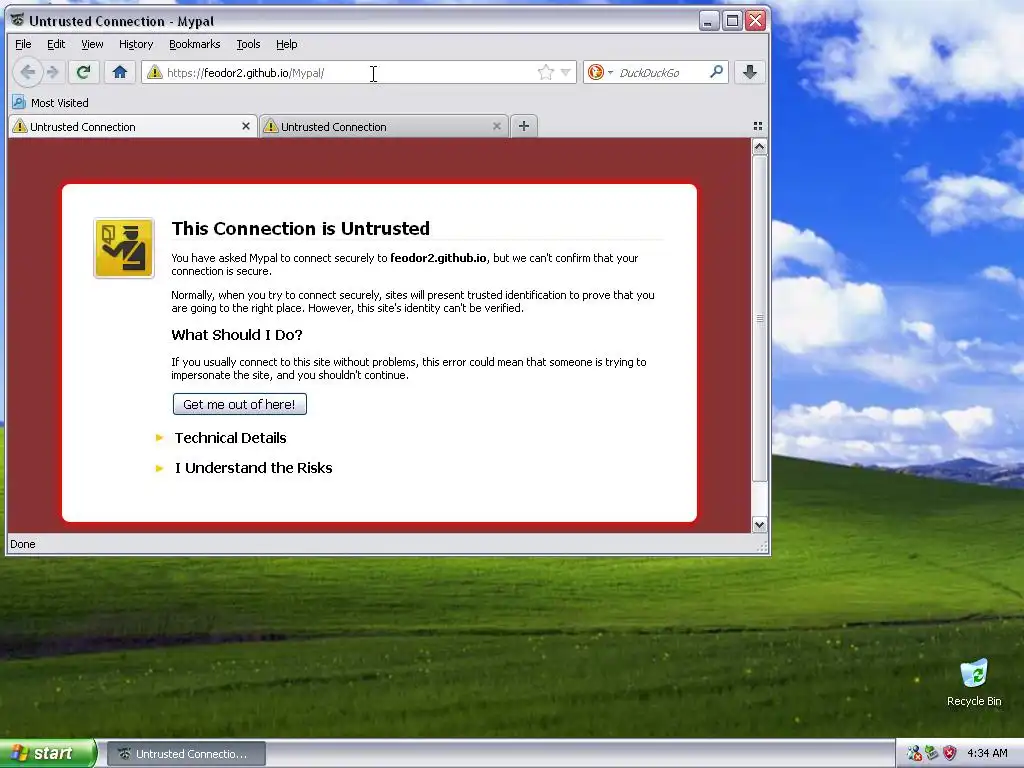Click the Get me out of here! button

pyautogui.click(x=240, y=404)
